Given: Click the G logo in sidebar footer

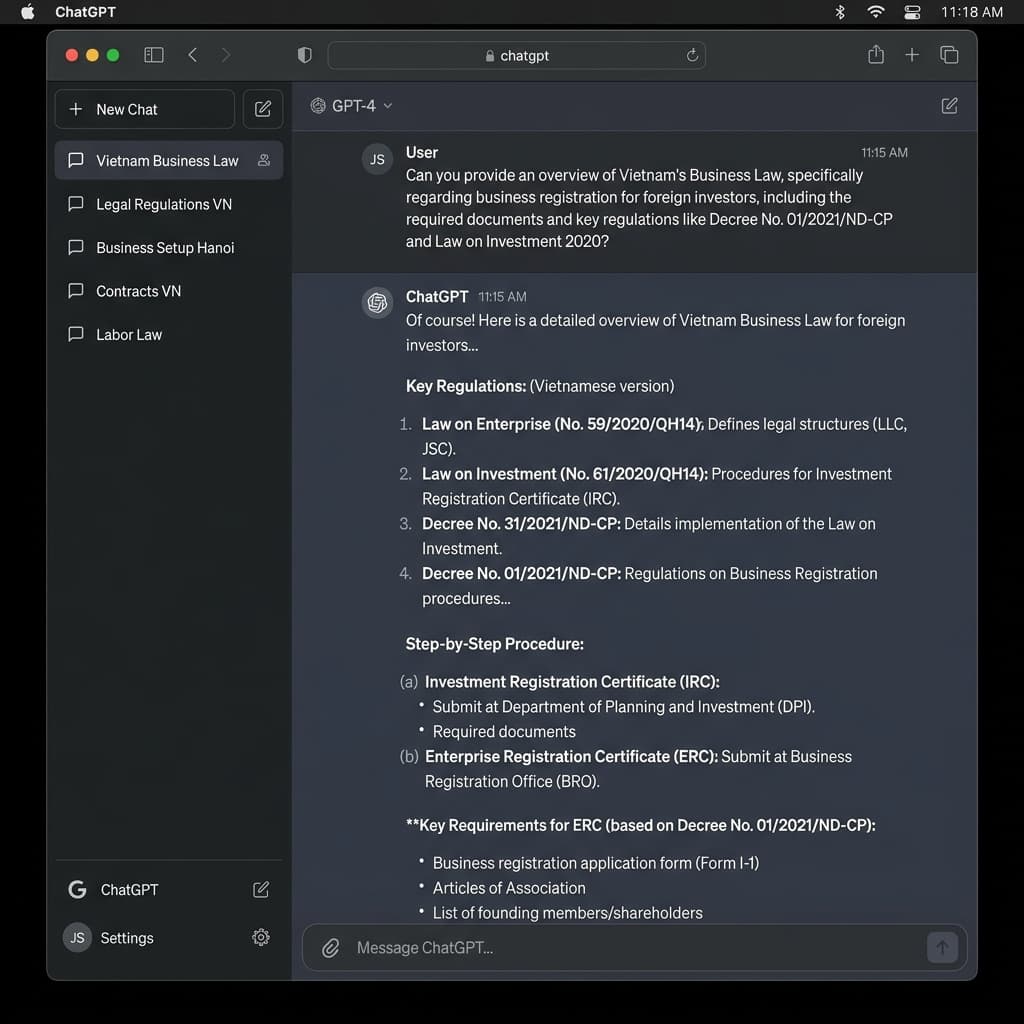Looking at the screenshot, I should [x=77, y=889].
